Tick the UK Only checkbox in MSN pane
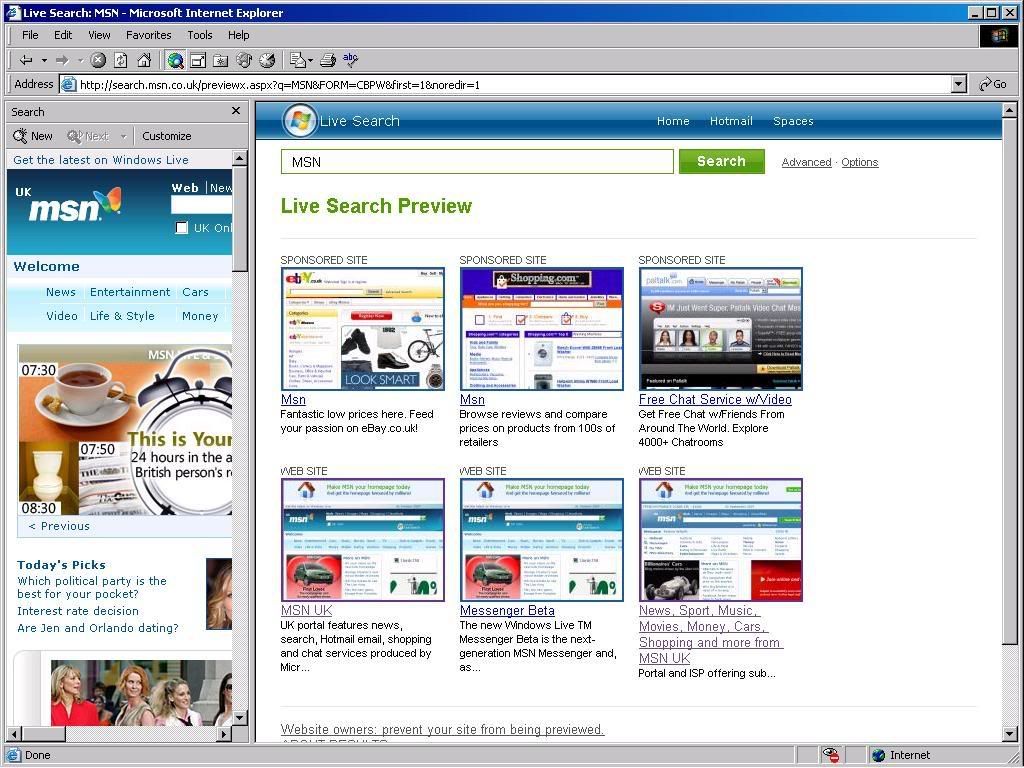This screenshot has width=1024, height=768. pyautogui.click(x=182, y=228)
